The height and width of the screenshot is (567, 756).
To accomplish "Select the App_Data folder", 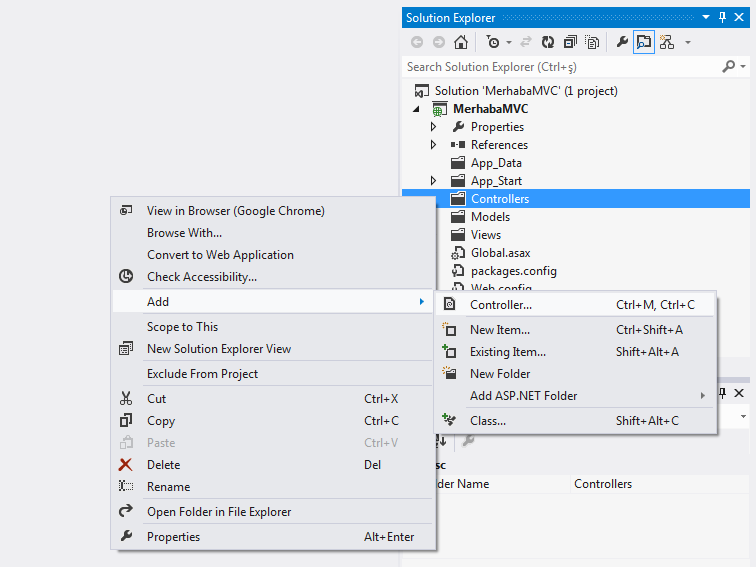I will [x=496, y=163].
